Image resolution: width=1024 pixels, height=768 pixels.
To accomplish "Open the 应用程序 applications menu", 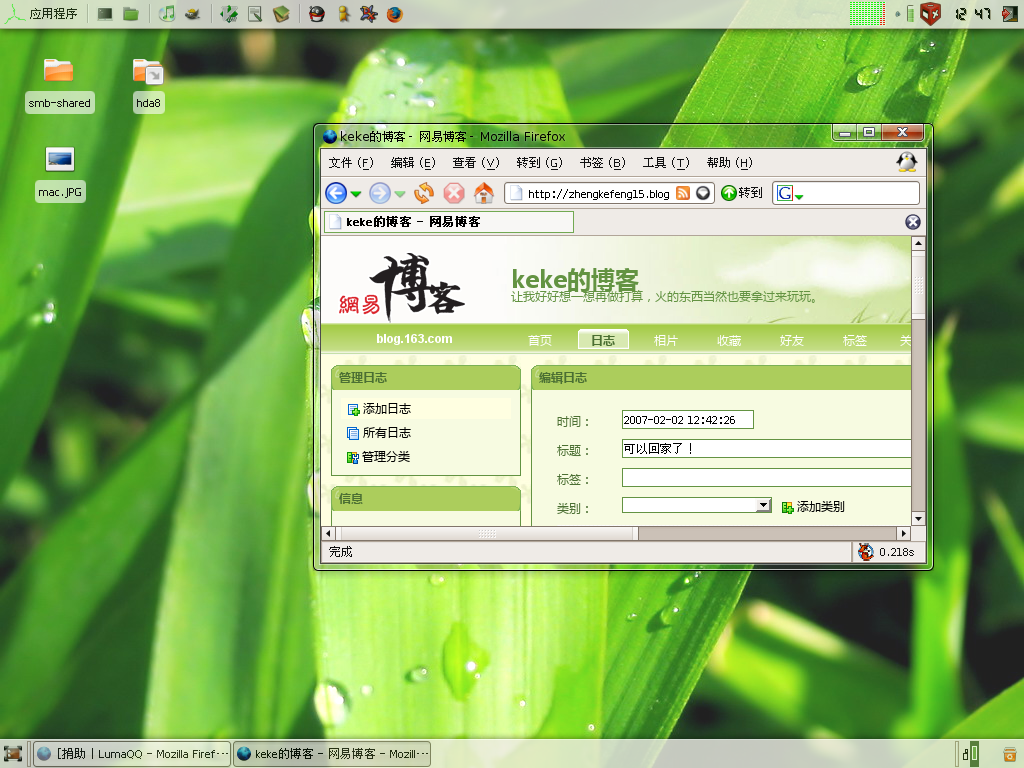I will pyautogui.click(x=41, y=14).
